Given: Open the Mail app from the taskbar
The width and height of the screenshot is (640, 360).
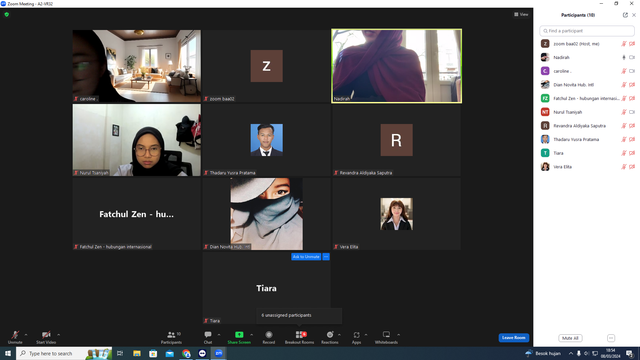Looking at the screenshot, I should (169, 353).
